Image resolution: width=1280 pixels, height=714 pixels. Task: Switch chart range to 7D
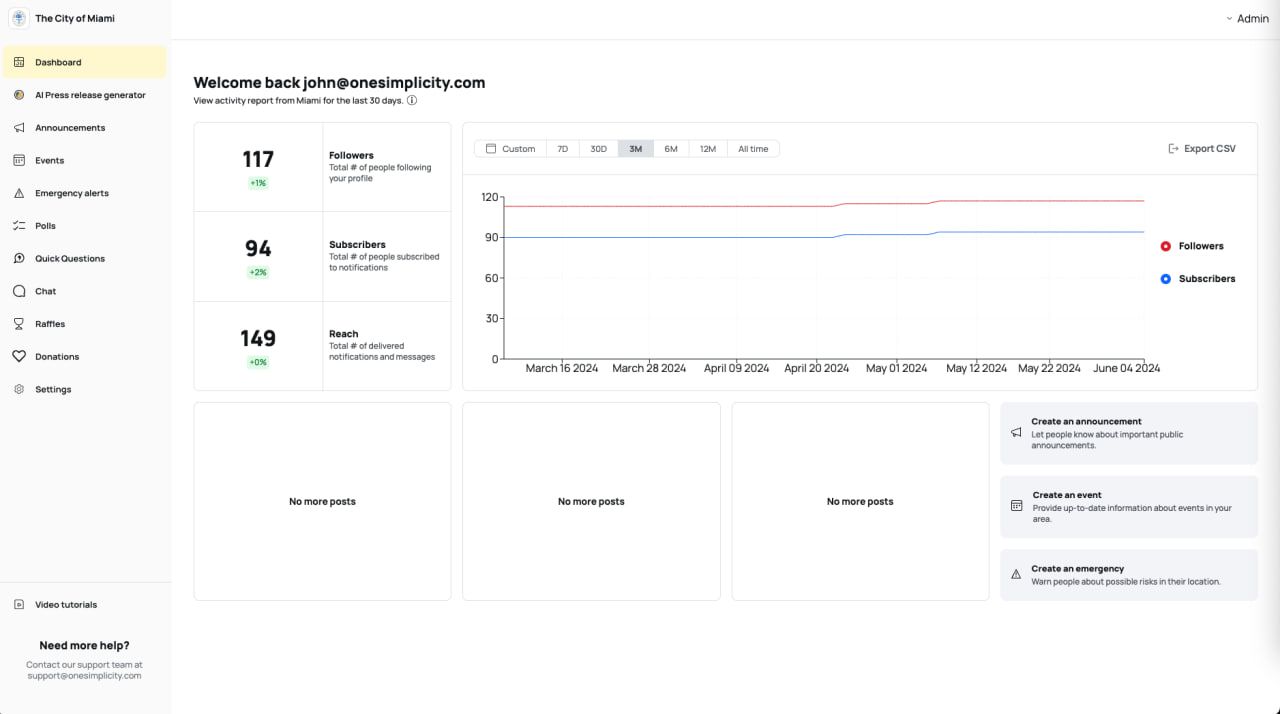(x=562, y=149)
